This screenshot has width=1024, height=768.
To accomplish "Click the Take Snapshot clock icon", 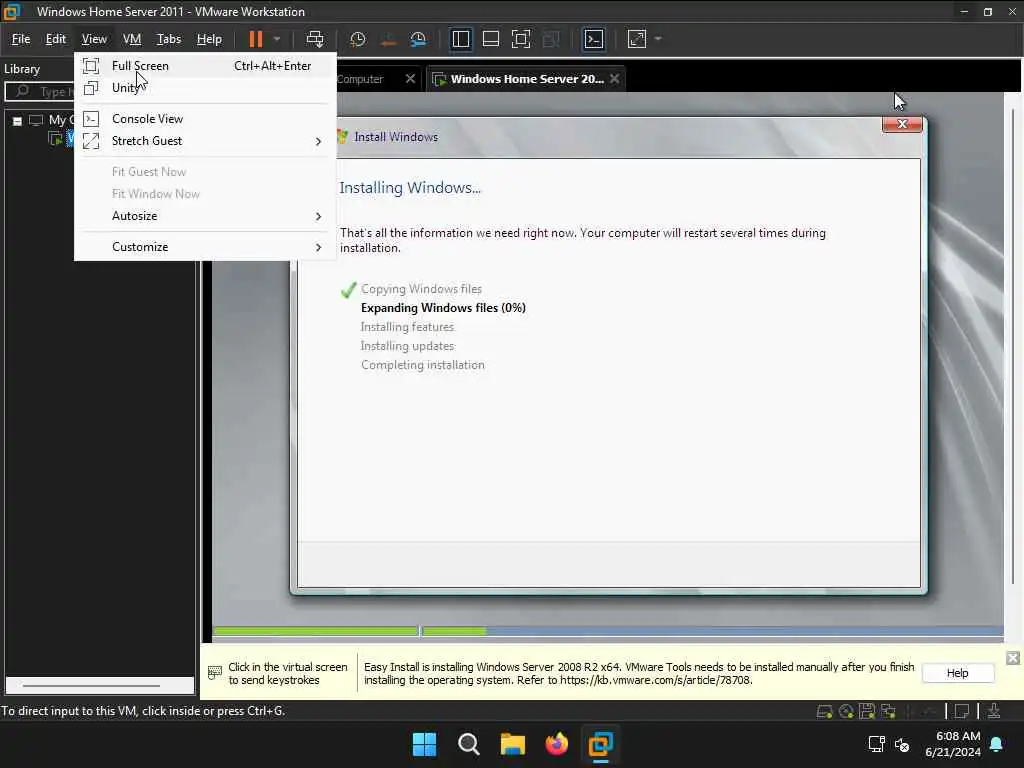I will pyautogui.click(x=357, y=39).
